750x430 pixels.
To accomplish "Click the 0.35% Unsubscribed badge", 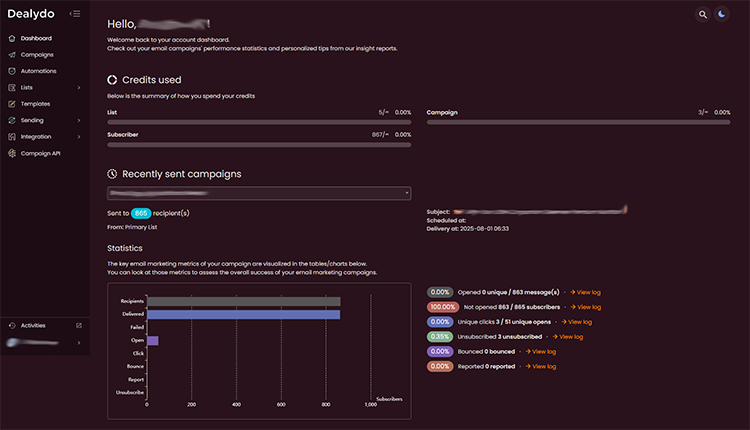I will click(x=440, y=337).
